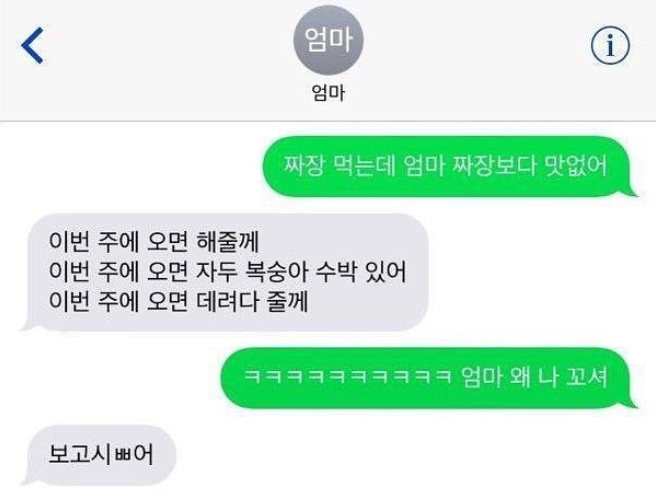Tap 엄마 짜장보다 in the first green bubble
The width and height of the screenshot is (656, 495).
(469, 166)
